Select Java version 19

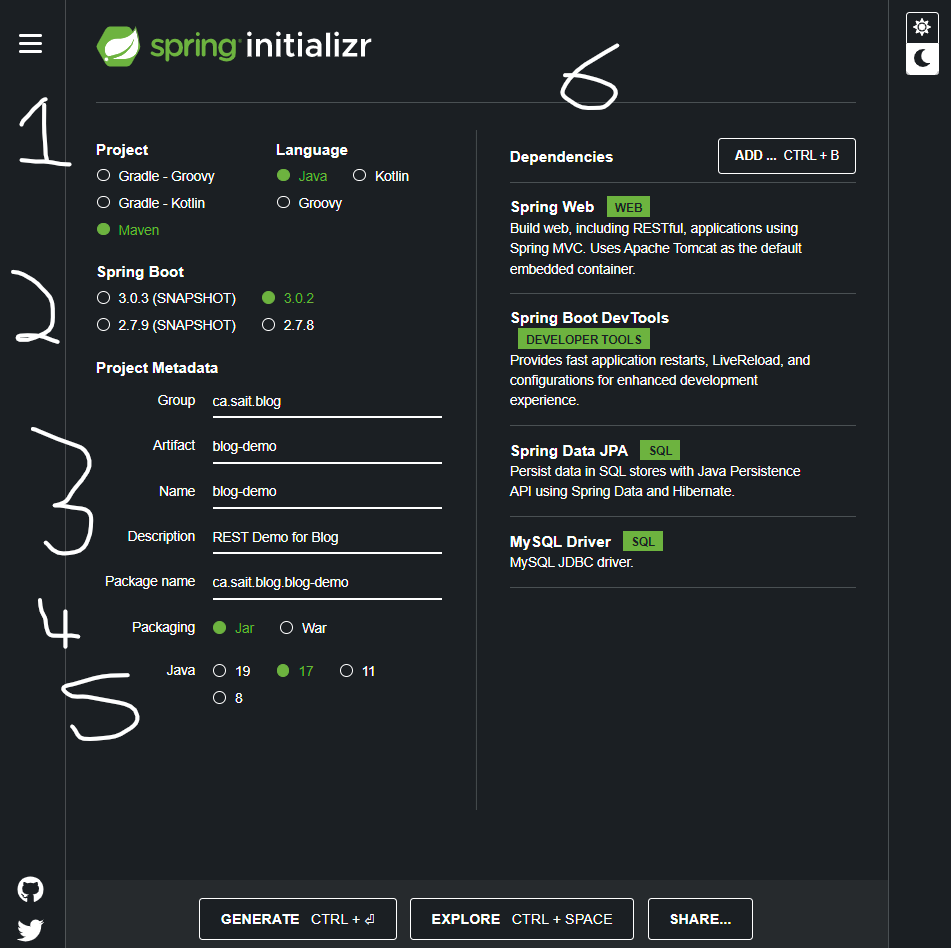(x=232, y=671)
